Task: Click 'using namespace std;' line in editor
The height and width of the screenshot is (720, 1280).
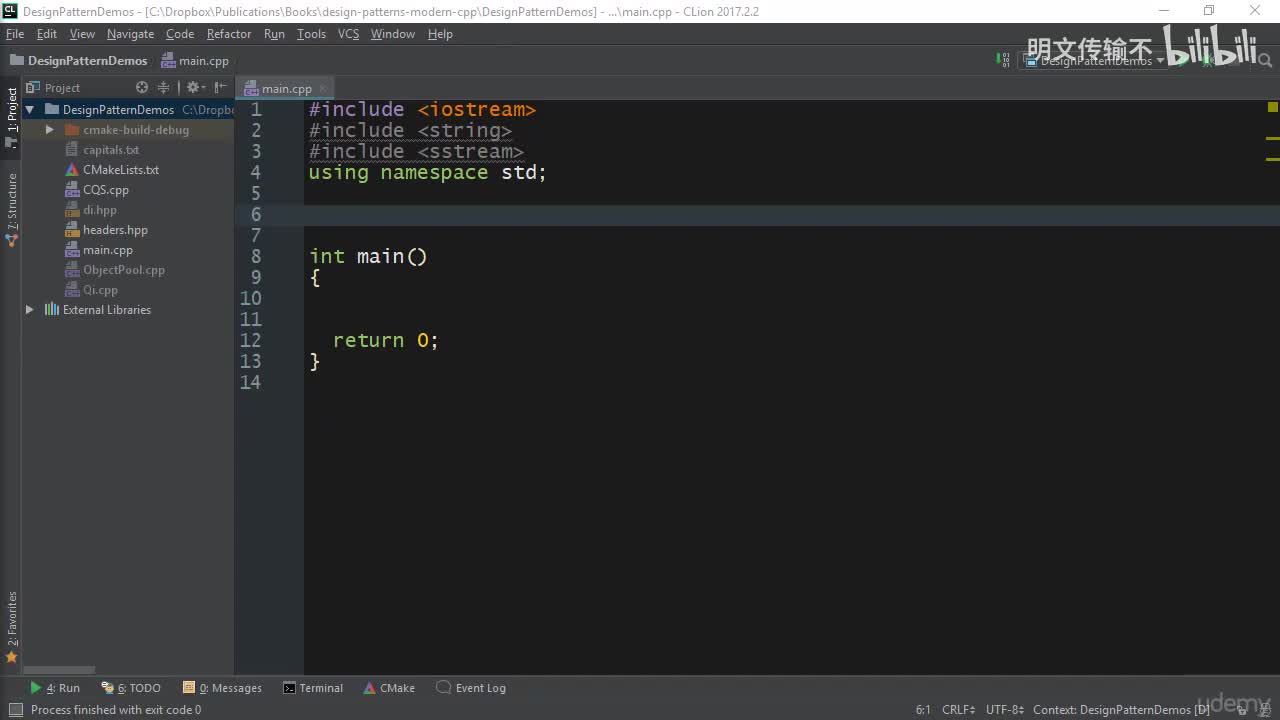Action: pyautogui.click(x=428, y=173)
